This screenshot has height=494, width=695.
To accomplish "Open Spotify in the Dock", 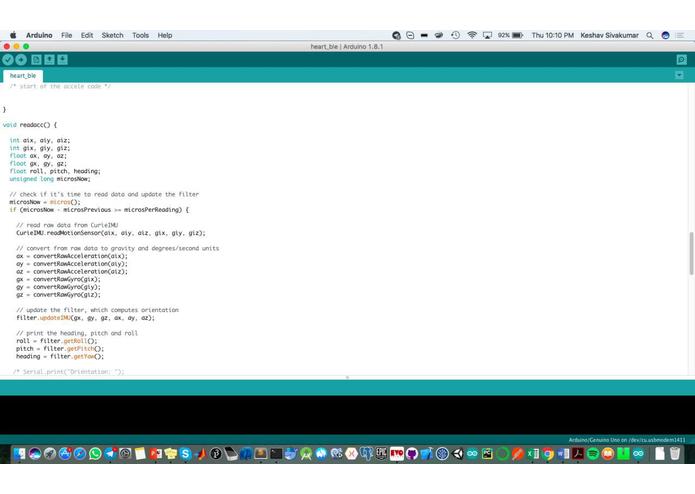I will coord(593,454).
